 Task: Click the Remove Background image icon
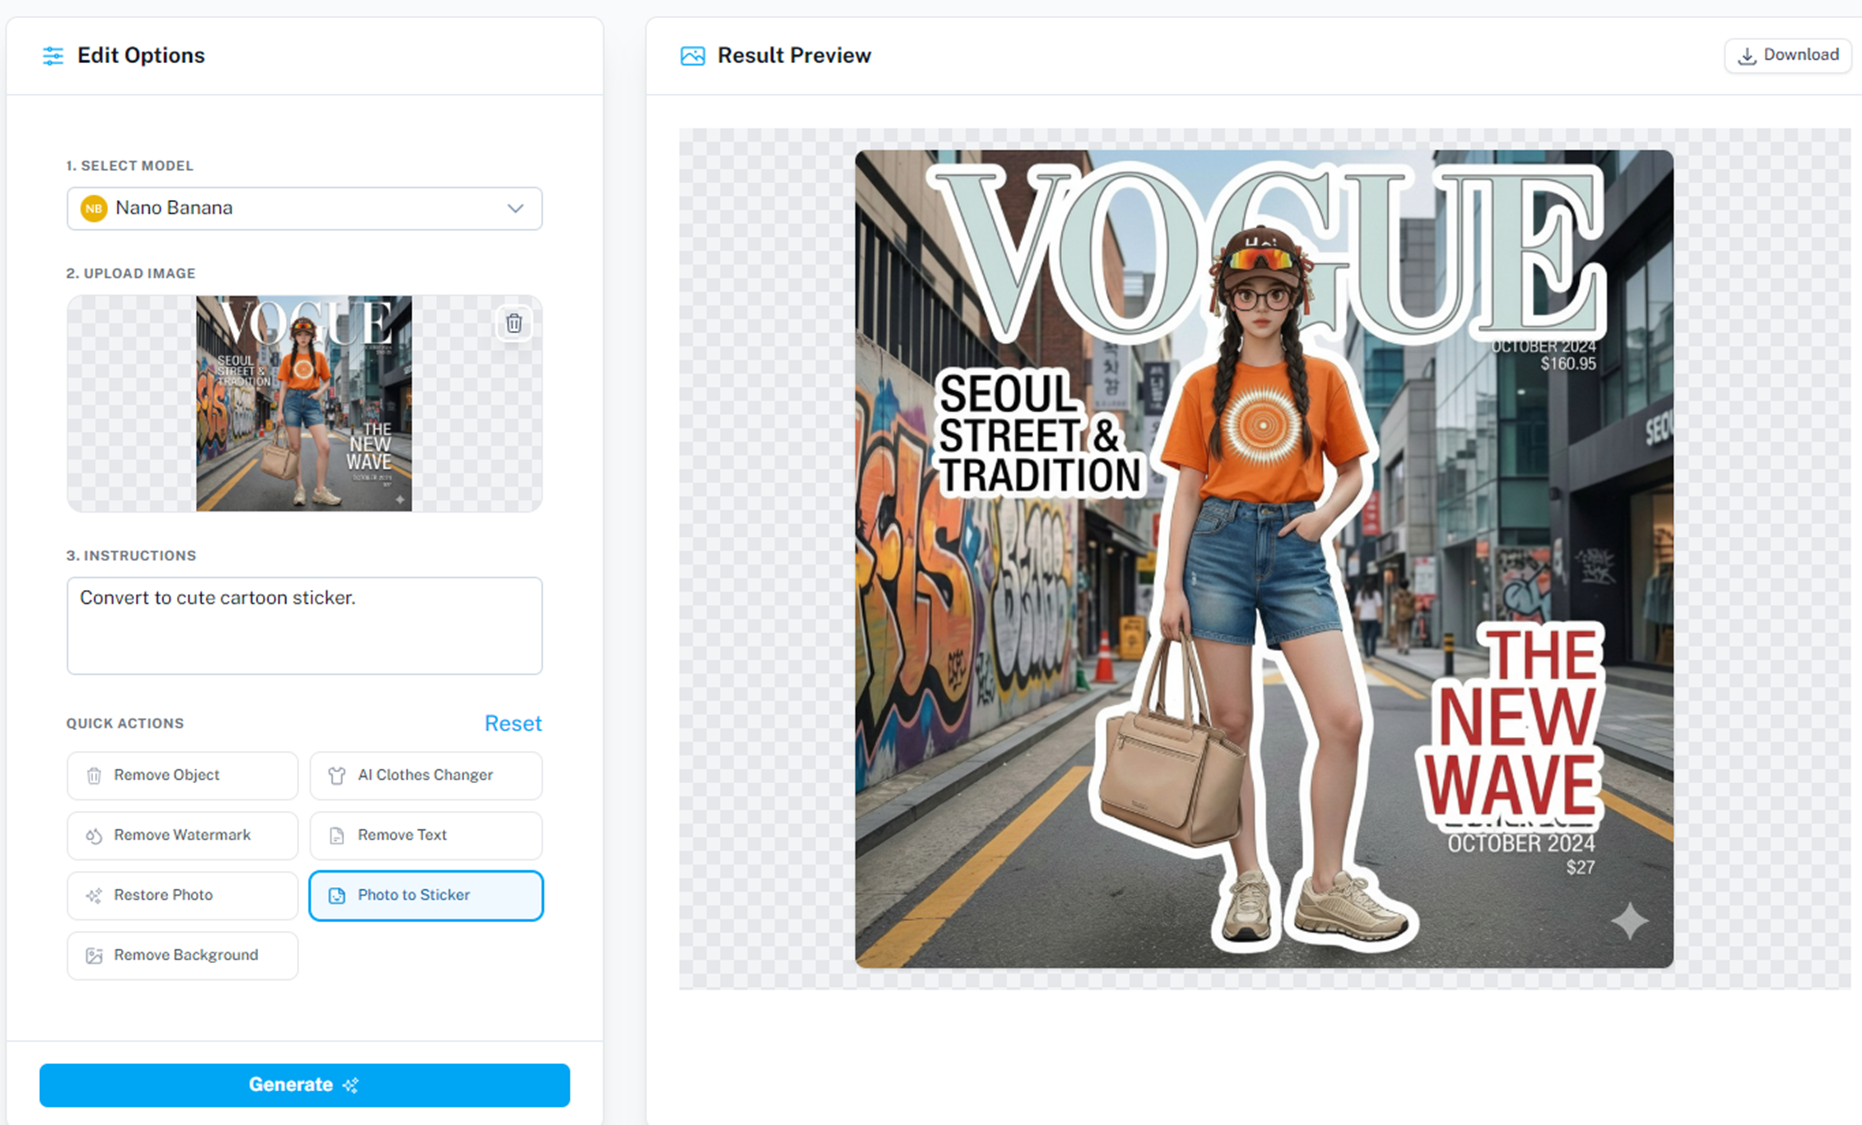coord(94,956)
